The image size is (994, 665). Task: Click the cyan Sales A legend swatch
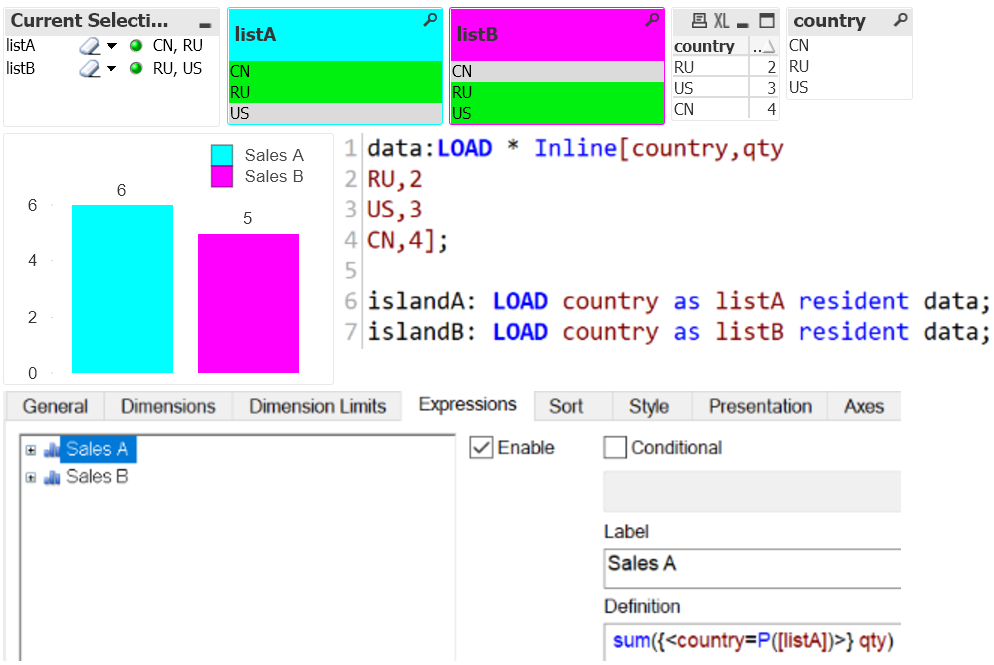[x=222, y=155]
